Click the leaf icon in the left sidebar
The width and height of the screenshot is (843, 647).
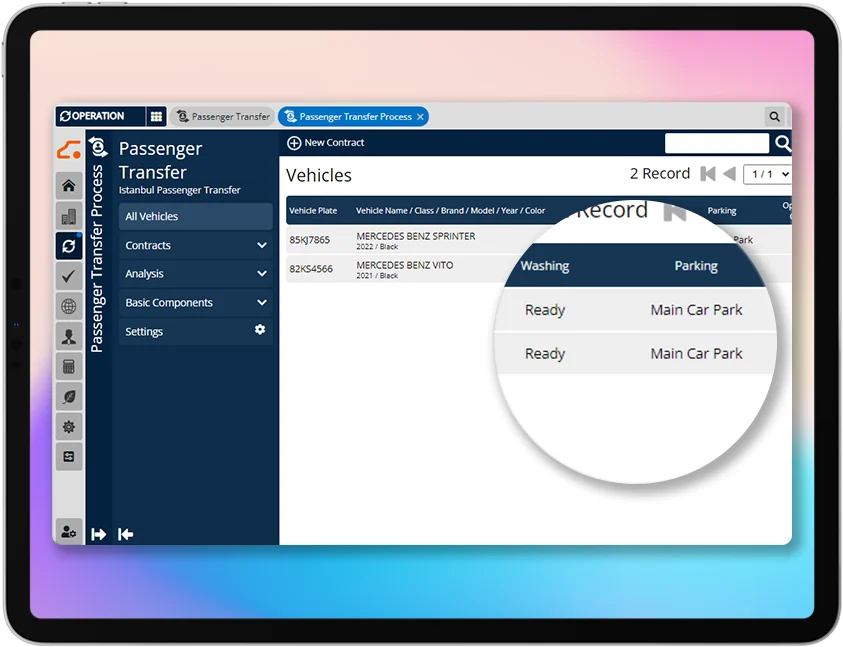(x=68, y=397)
